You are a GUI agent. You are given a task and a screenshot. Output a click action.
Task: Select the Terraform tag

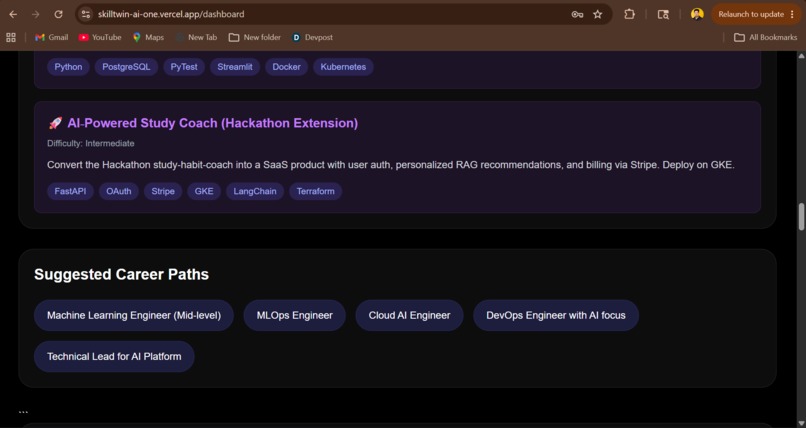point(316,191)
